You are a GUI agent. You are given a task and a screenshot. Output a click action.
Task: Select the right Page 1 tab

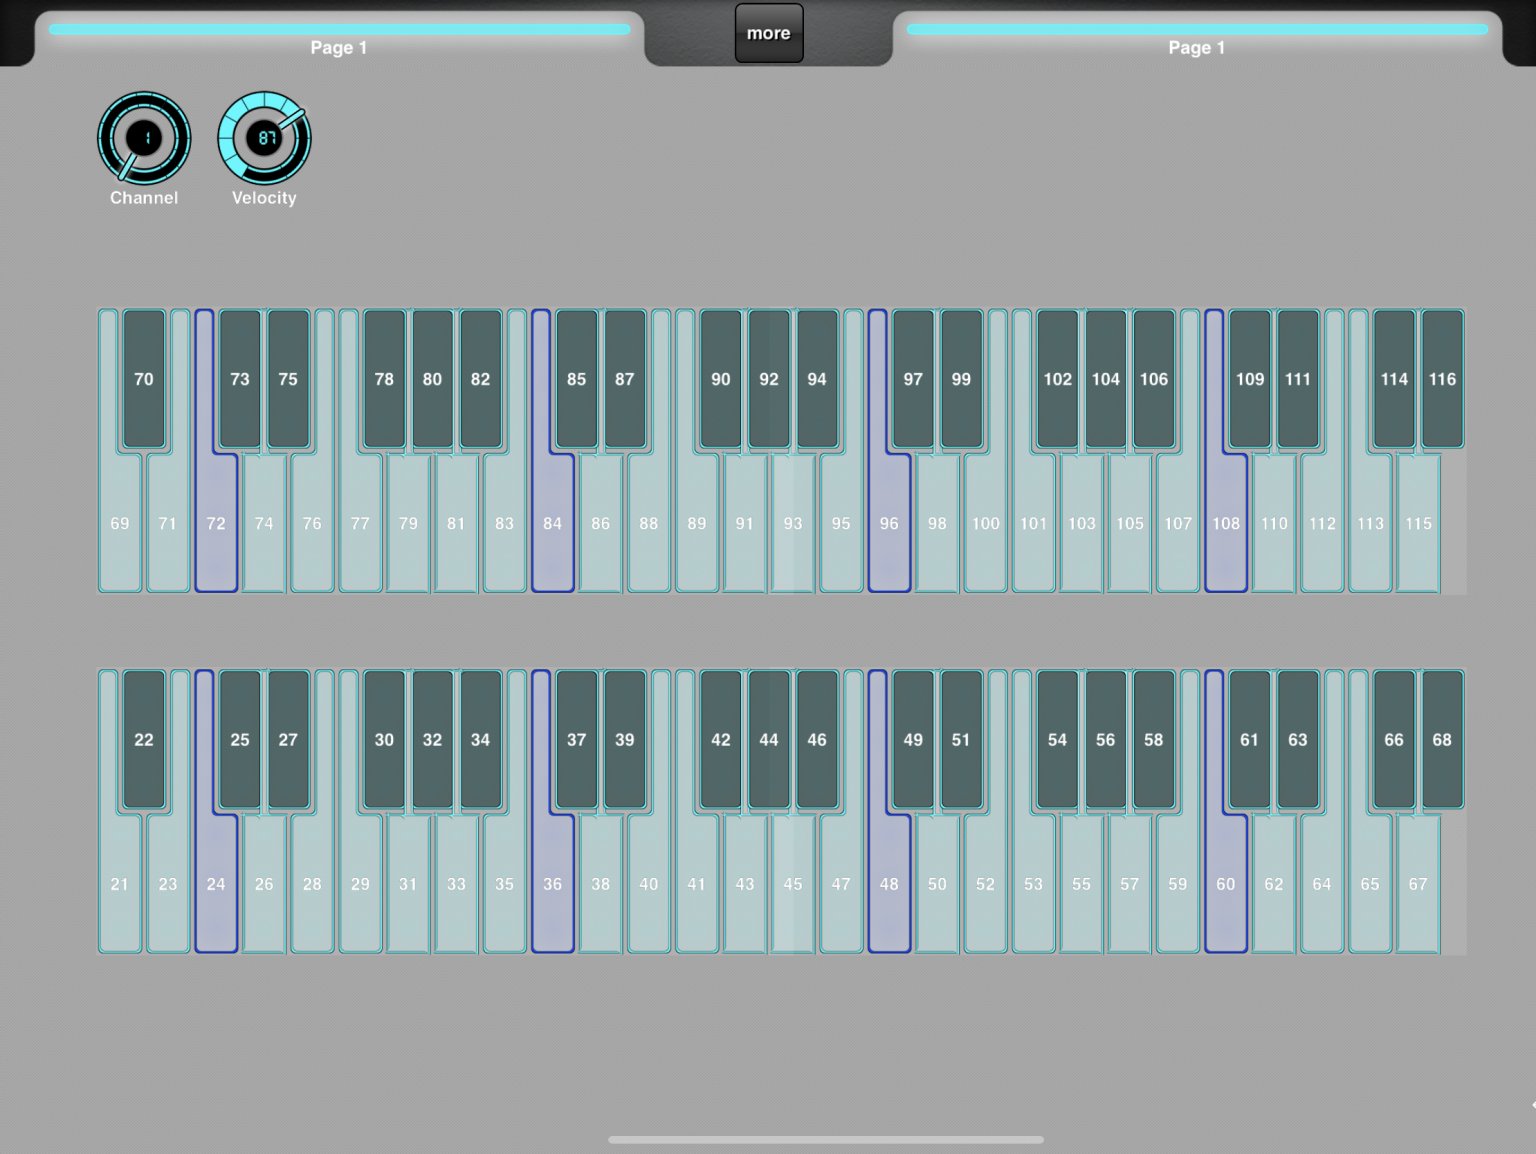tap(1197, 37)
